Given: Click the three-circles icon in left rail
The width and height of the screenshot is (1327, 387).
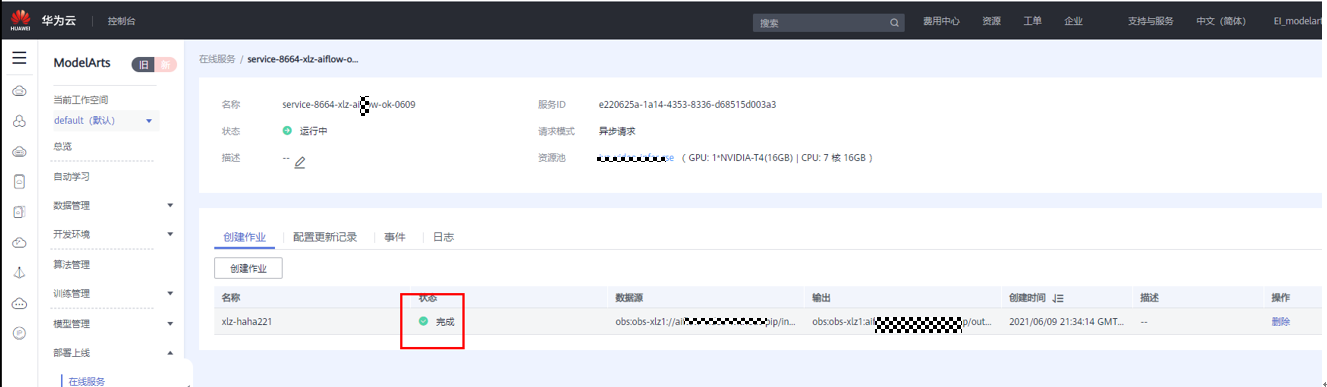Looking at the screenshot, I should [x=19, y=122].
